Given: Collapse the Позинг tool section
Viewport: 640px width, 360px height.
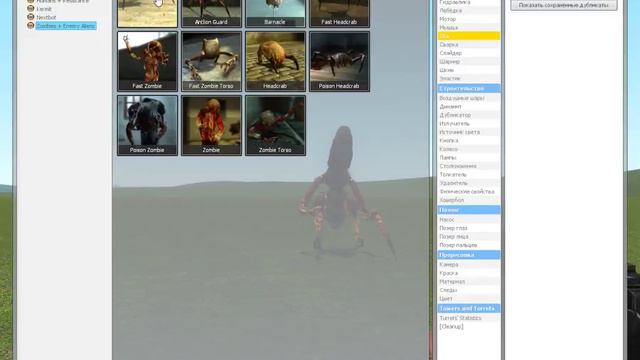Looking at the screenshot, I should click(x=469, y=210).
